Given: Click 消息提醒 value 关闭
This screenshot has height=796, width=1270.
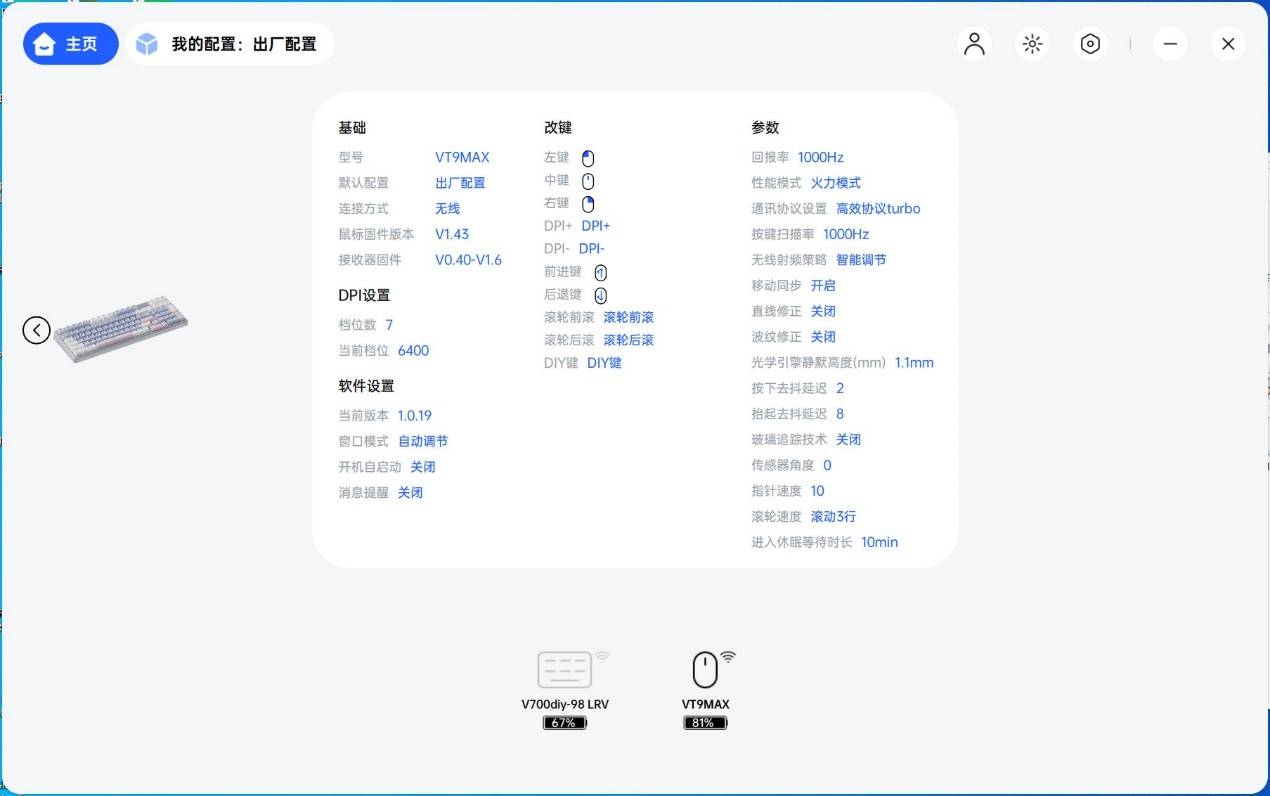Looking at the screenshot, I should (410, 493).
